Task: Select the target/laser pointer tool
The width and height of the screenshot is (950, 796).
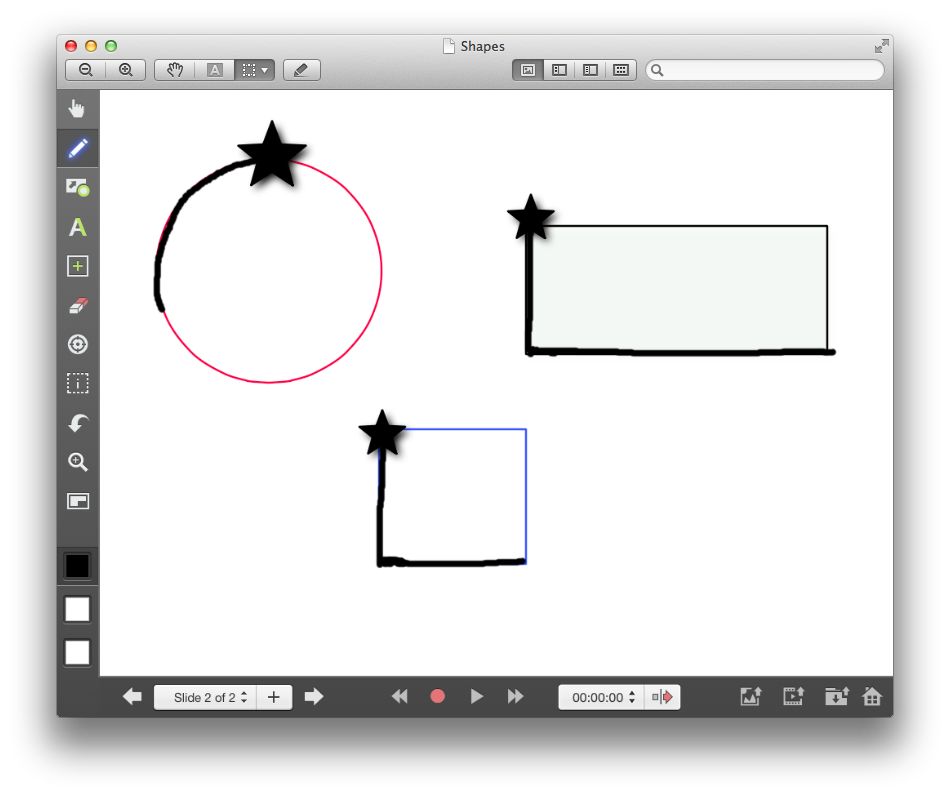Action: 77,344
